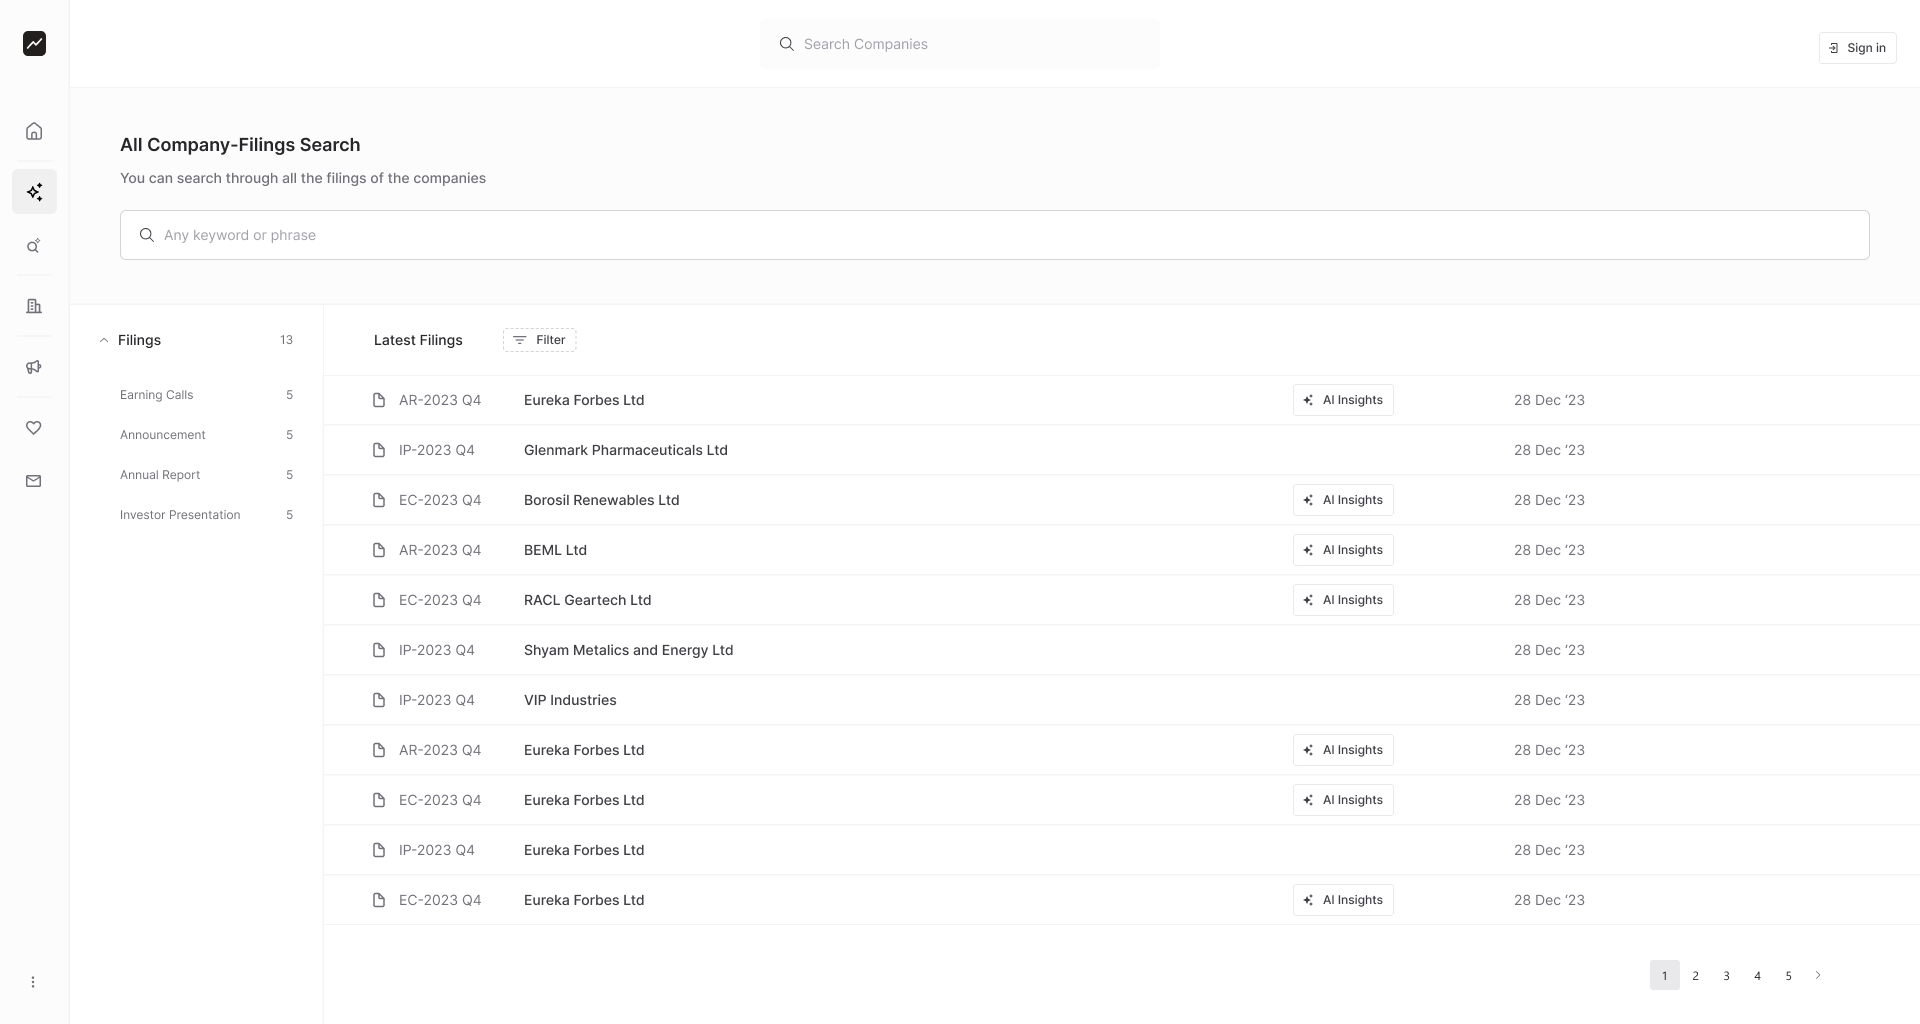Image resolution: width=1920 pixels, height=1024 pixels.
Task: Open VIP Industries filing
Action: (x=570, y=700)
